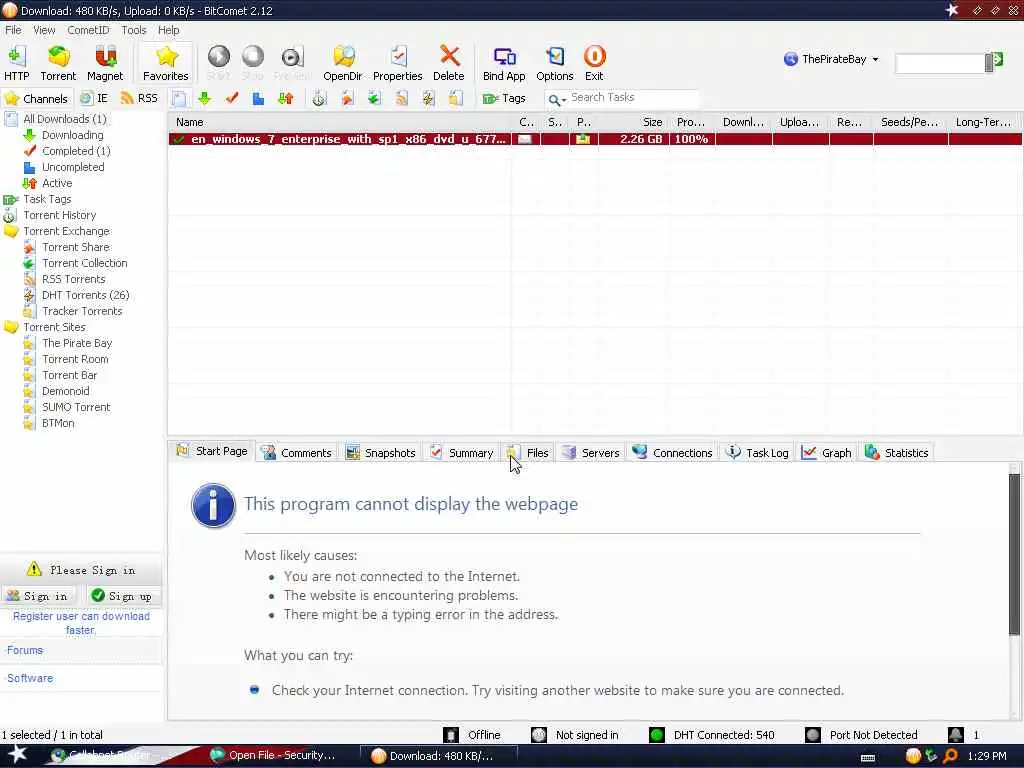Select Torrent Exchange folder in sidebar
This screenshot has width=1024, height=768.
(67, 231)
